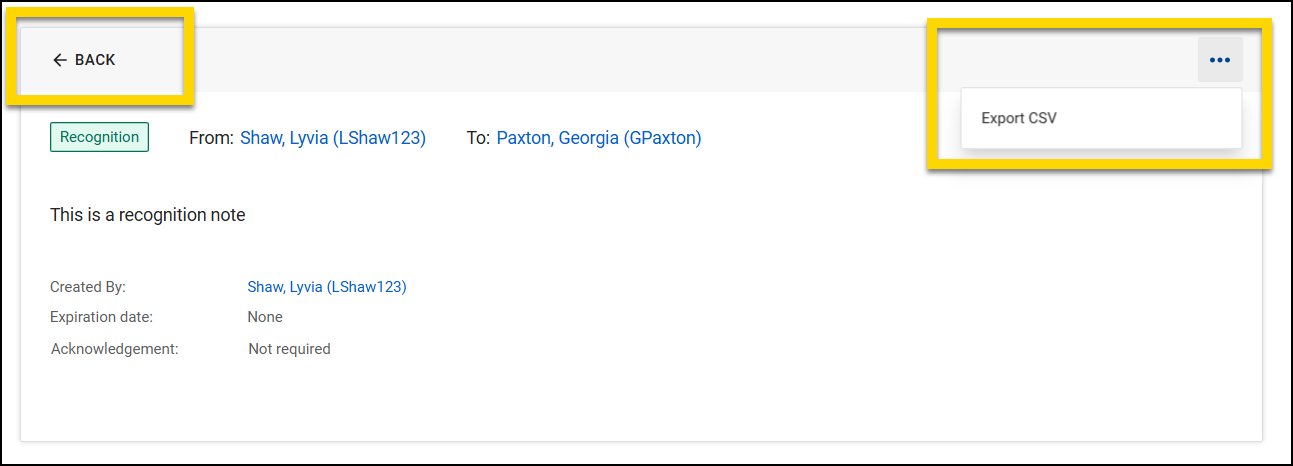The width and height of the screenshot is (1293, 466).
Task: Click the green Recognition tag
Action: [x=99, y=137]
